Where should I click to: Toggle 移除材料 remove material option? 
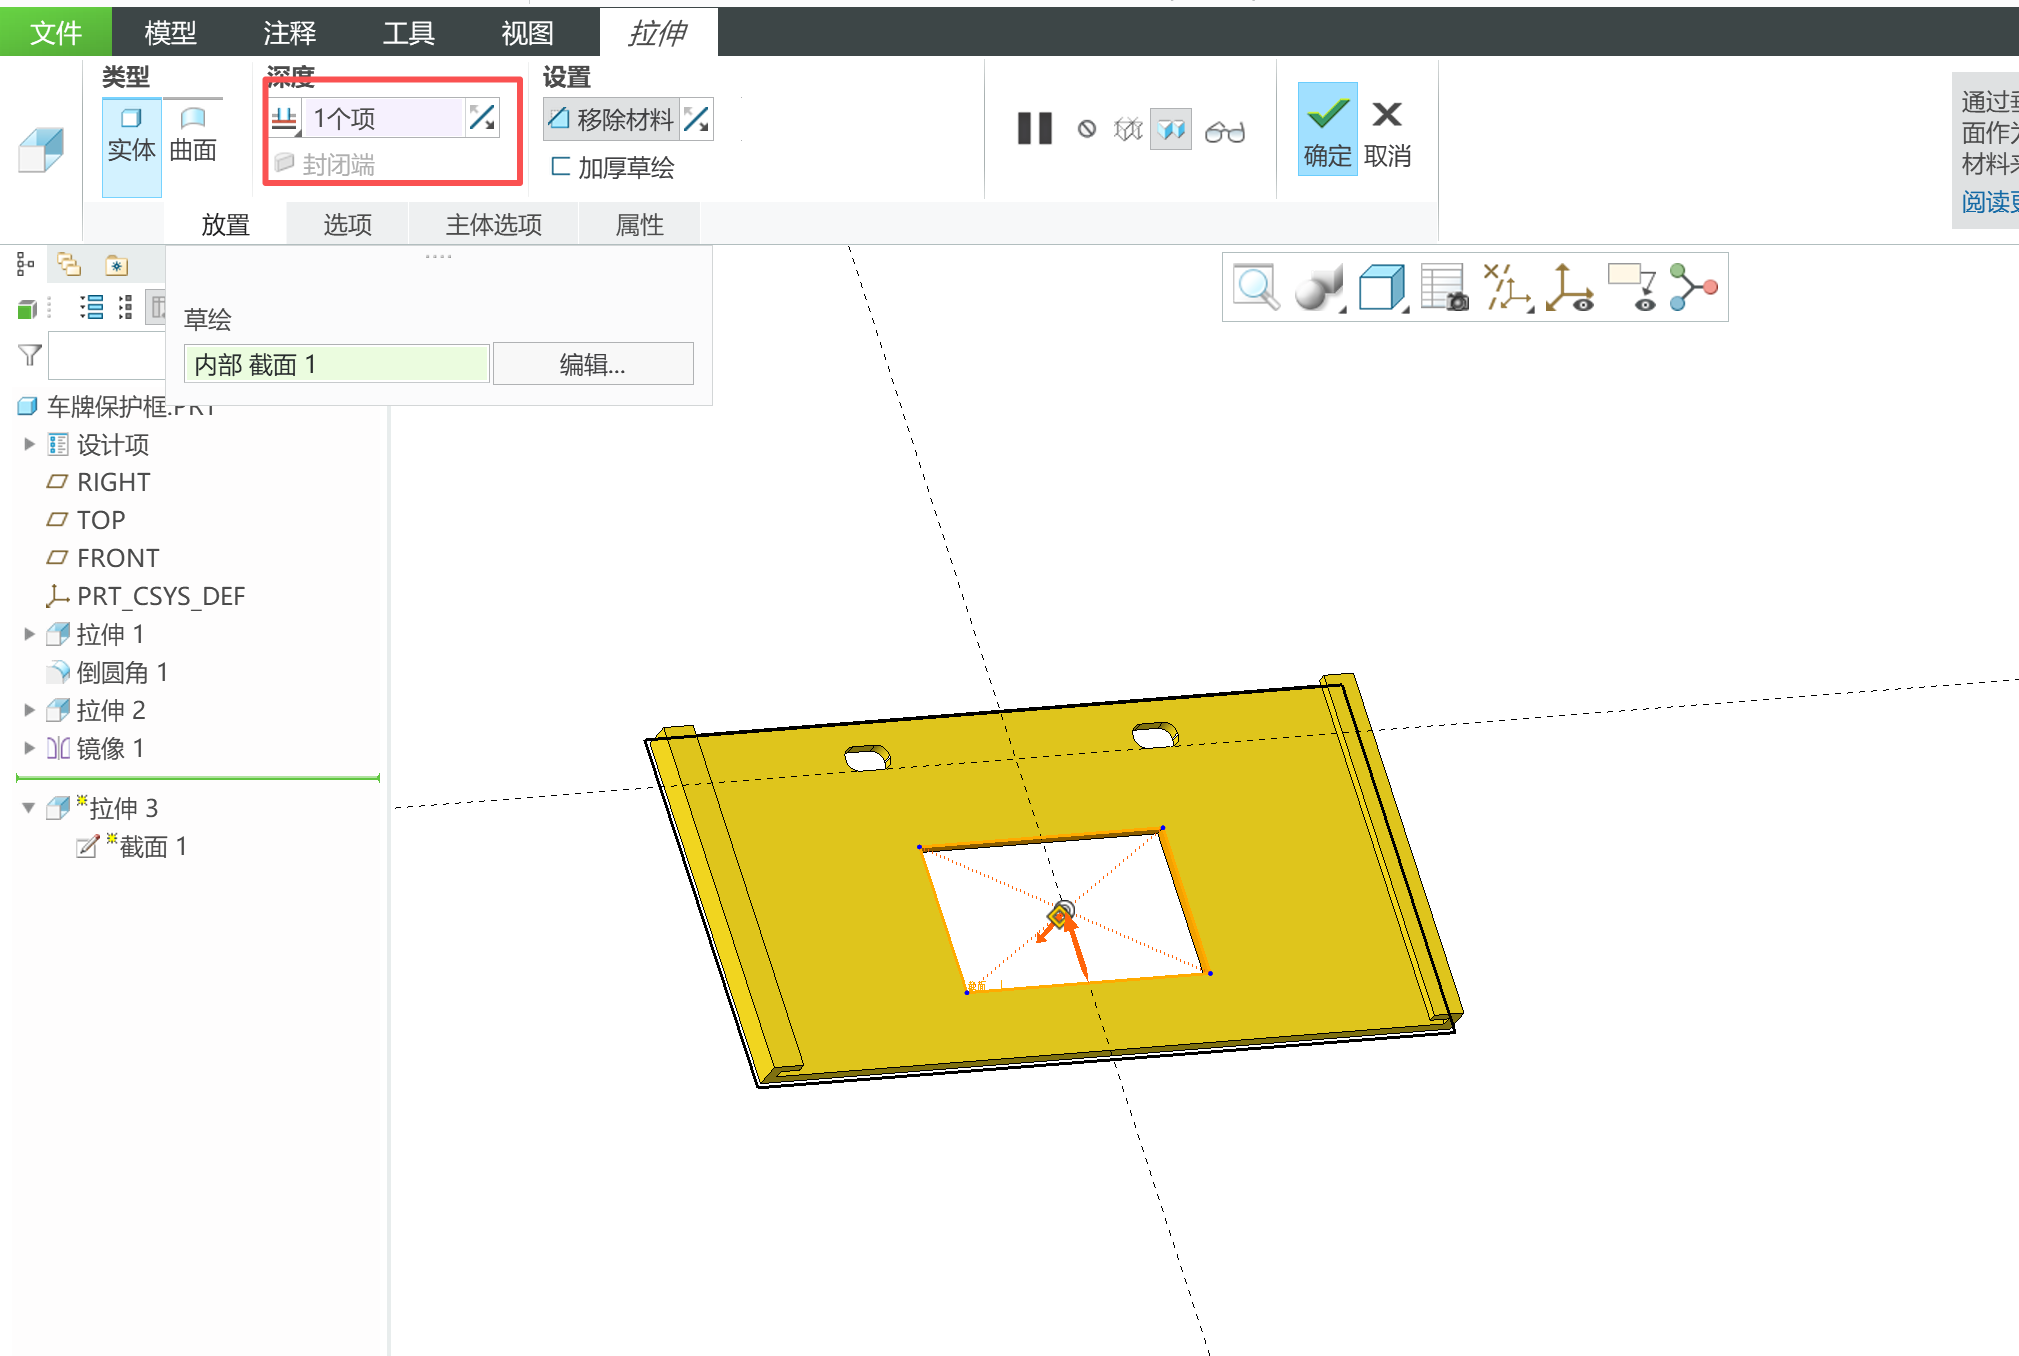612,120
